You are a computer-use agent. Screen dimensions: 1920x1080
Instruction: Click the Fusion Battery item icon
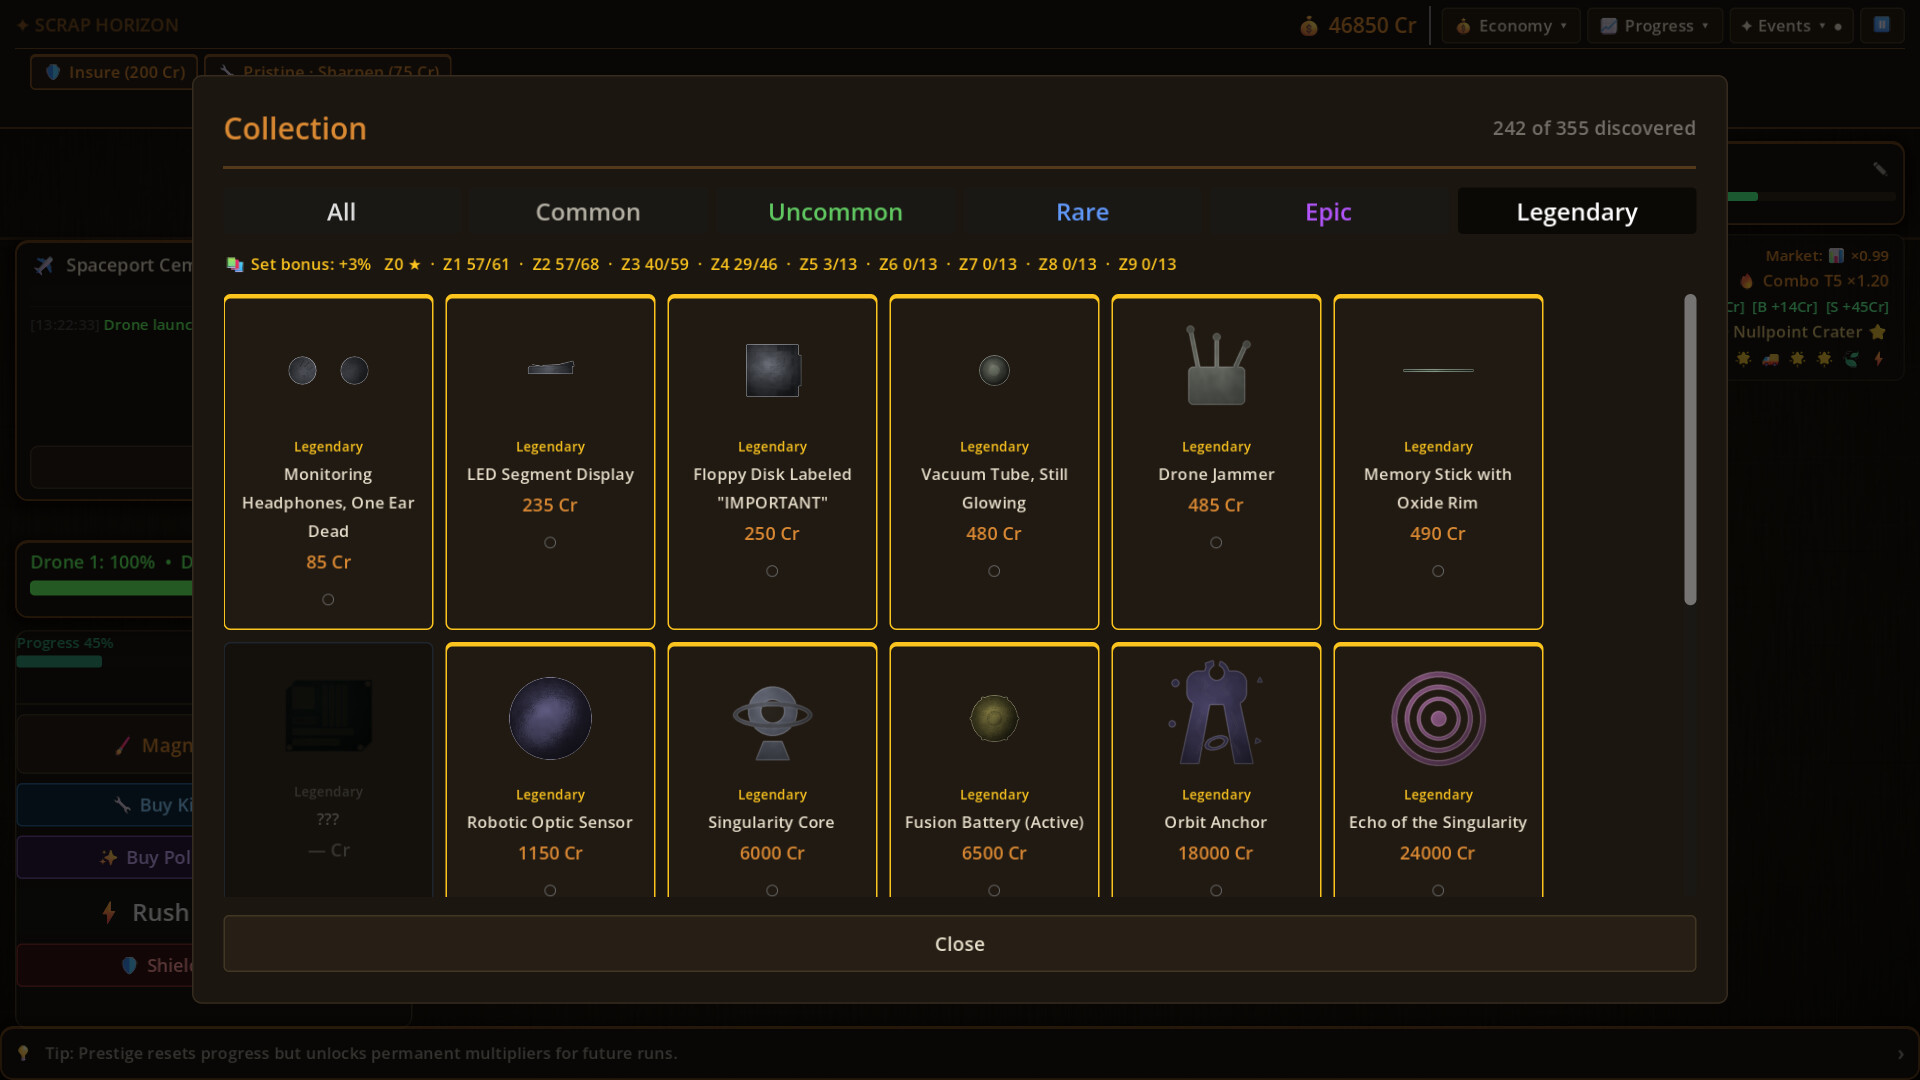coord(994,718)
